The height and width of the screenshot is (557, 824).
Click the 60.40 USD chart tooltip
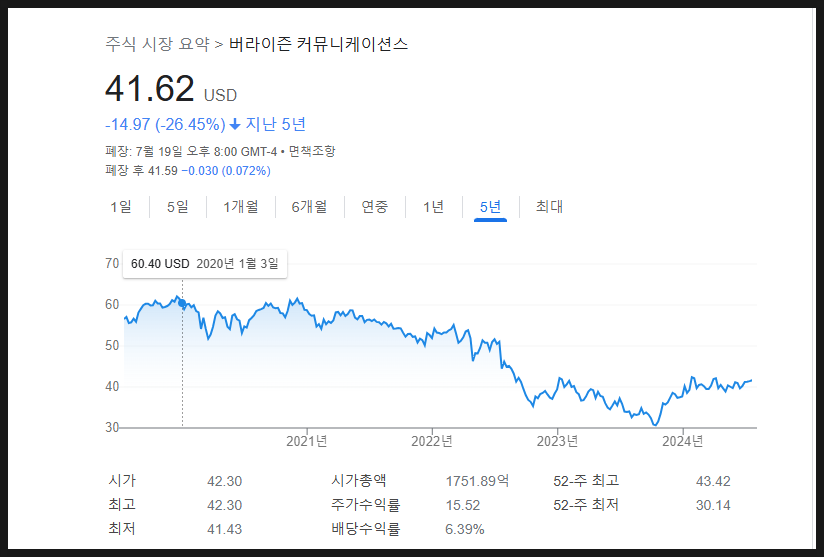(205, 264)
